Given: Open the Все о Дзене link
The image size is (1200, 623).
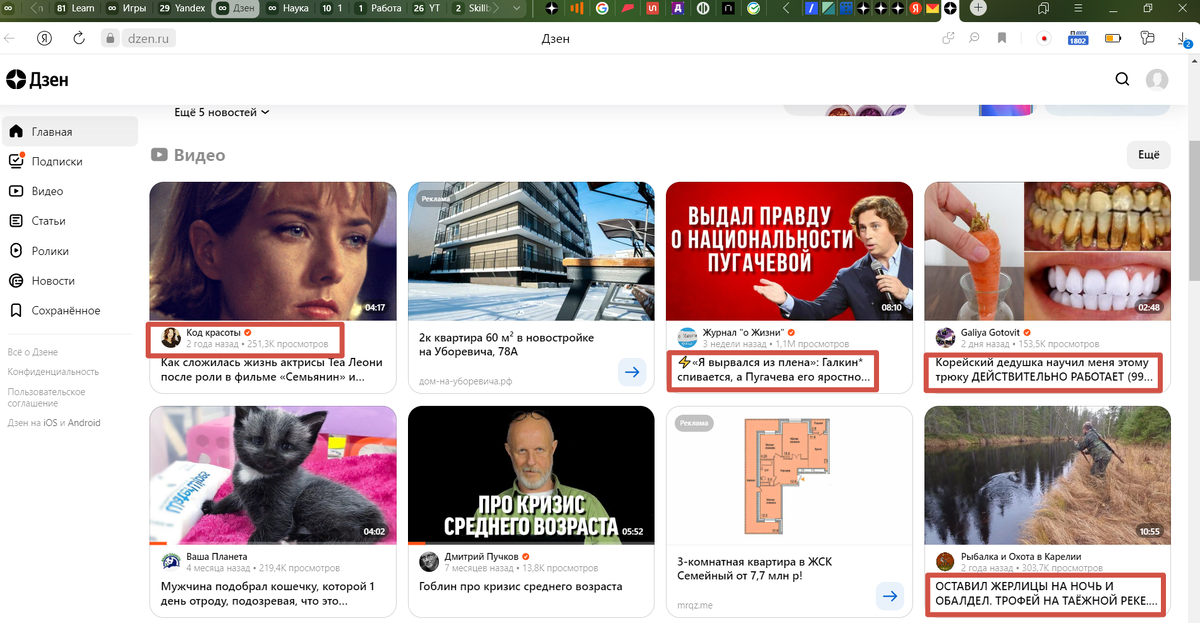Looking at the screenshot, I should (x=32, y=352).
